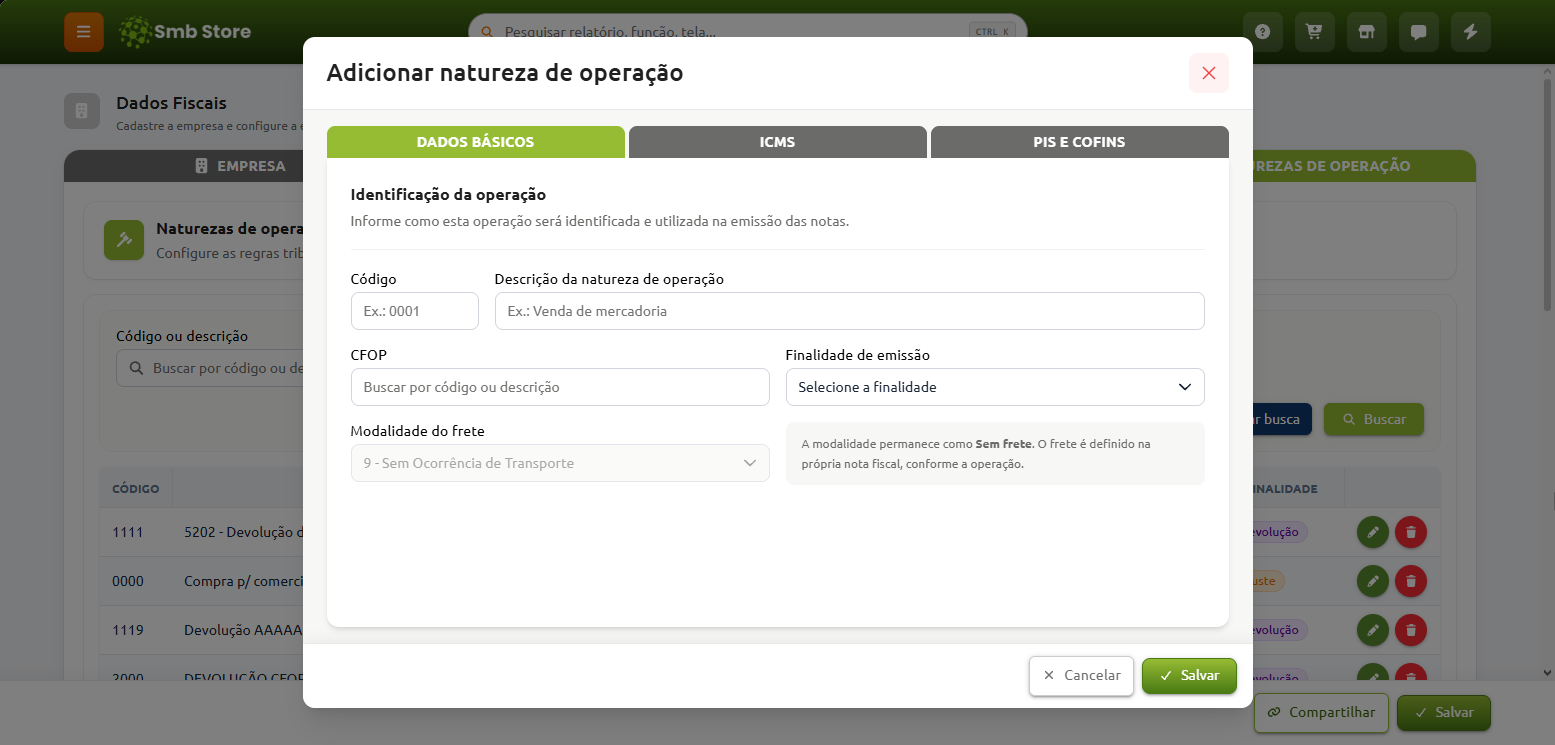Open the orange hamburger menu
The height and width of the screenshot is (745, 1555).
(x=84, y=31)
